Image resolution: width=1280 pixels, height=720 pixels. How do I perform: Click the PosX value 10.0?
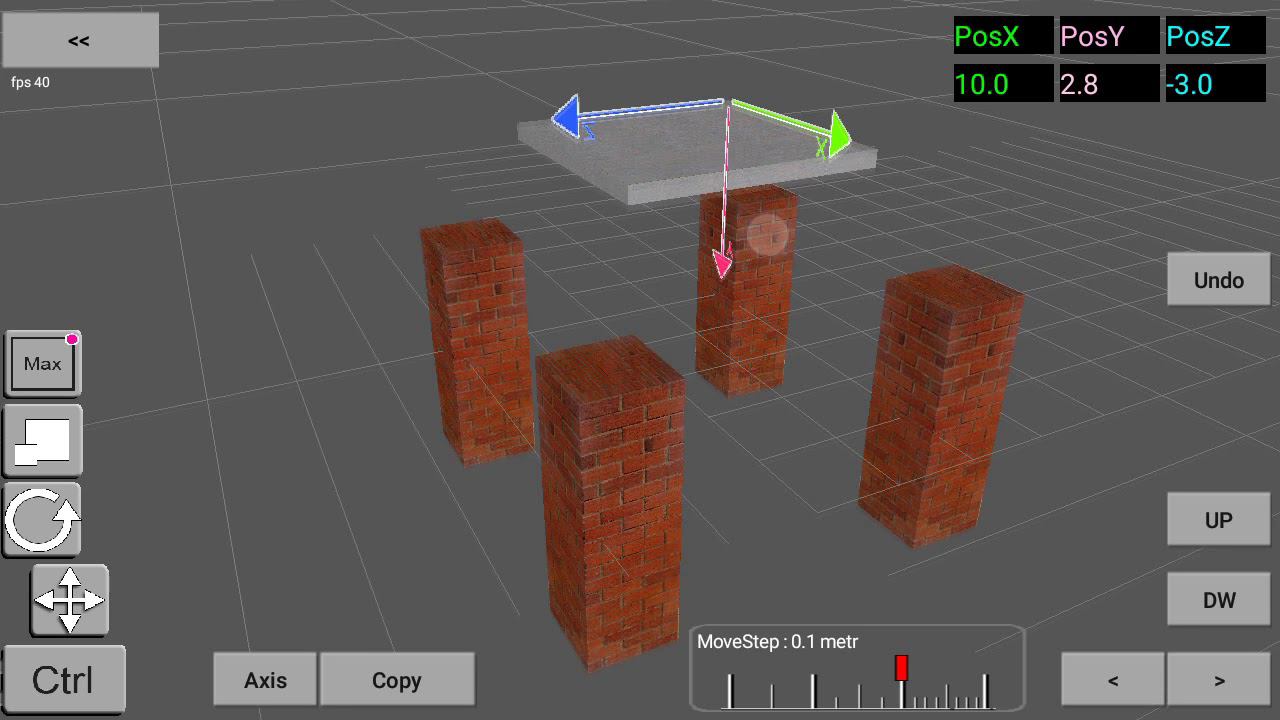[1003, 84]
